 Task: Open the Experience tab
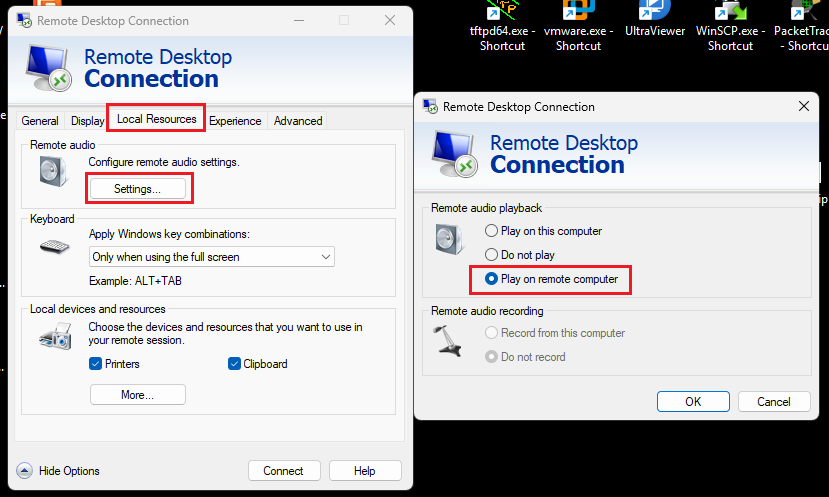(x=235, y=121)
